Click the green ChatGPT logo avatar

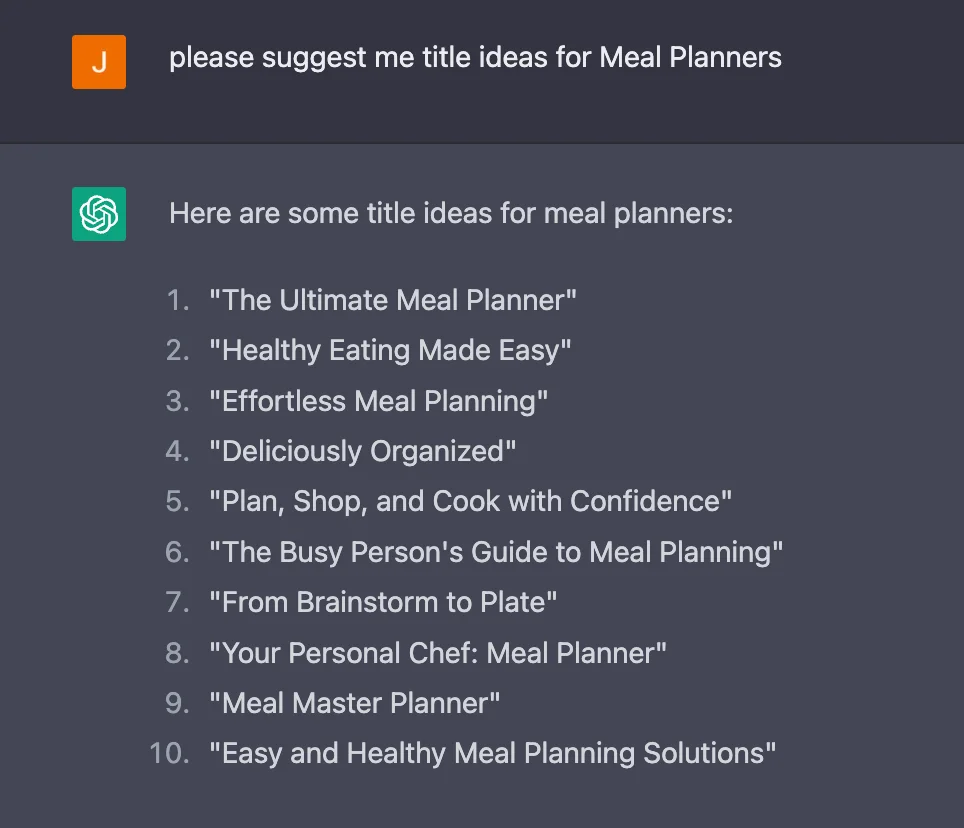tap(99, 214)
